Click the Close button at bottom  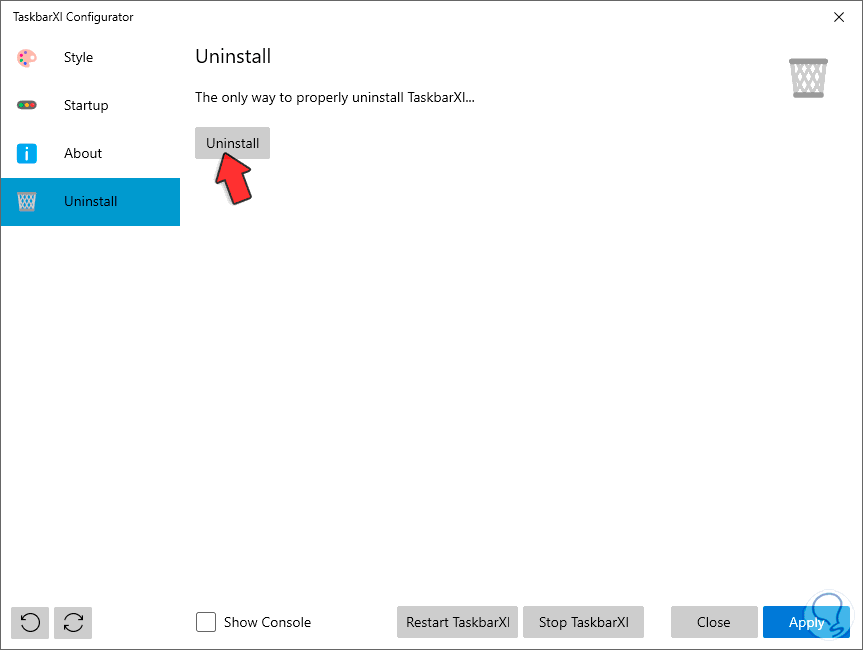click(x=714, y=622)
